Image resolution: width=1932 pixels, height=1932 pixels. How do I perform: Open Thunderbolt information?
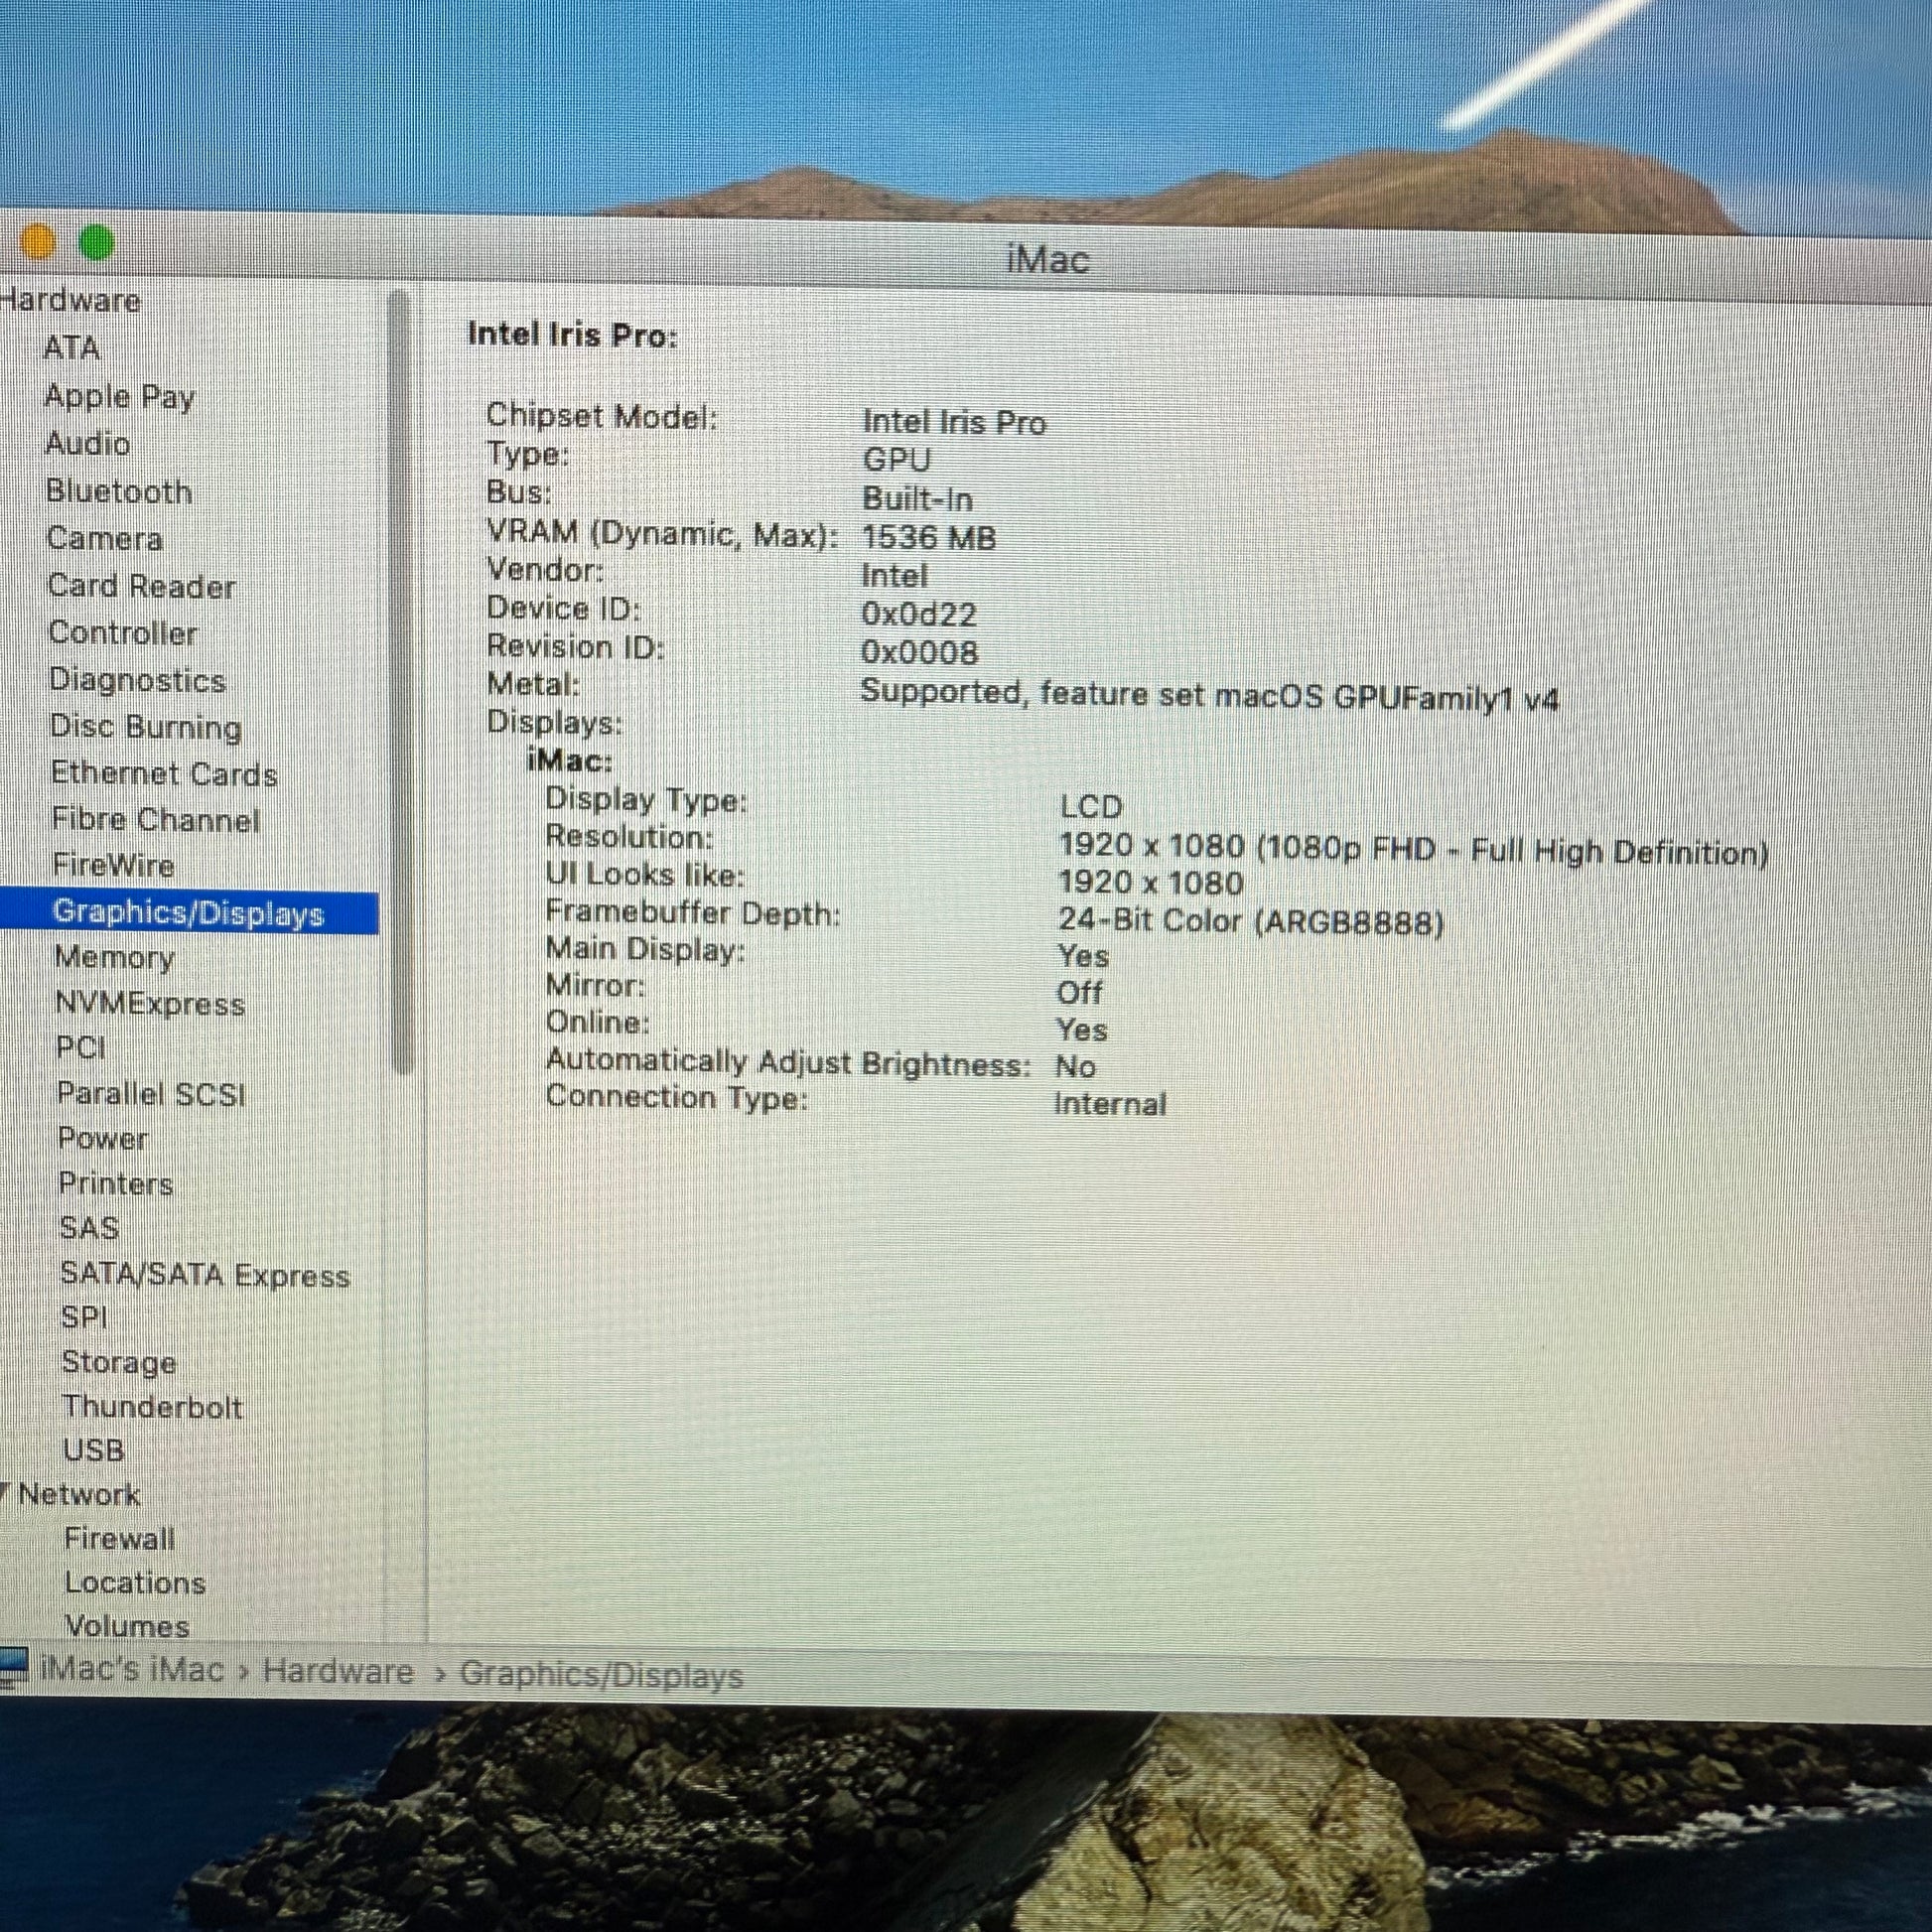tap(152, 1407)
